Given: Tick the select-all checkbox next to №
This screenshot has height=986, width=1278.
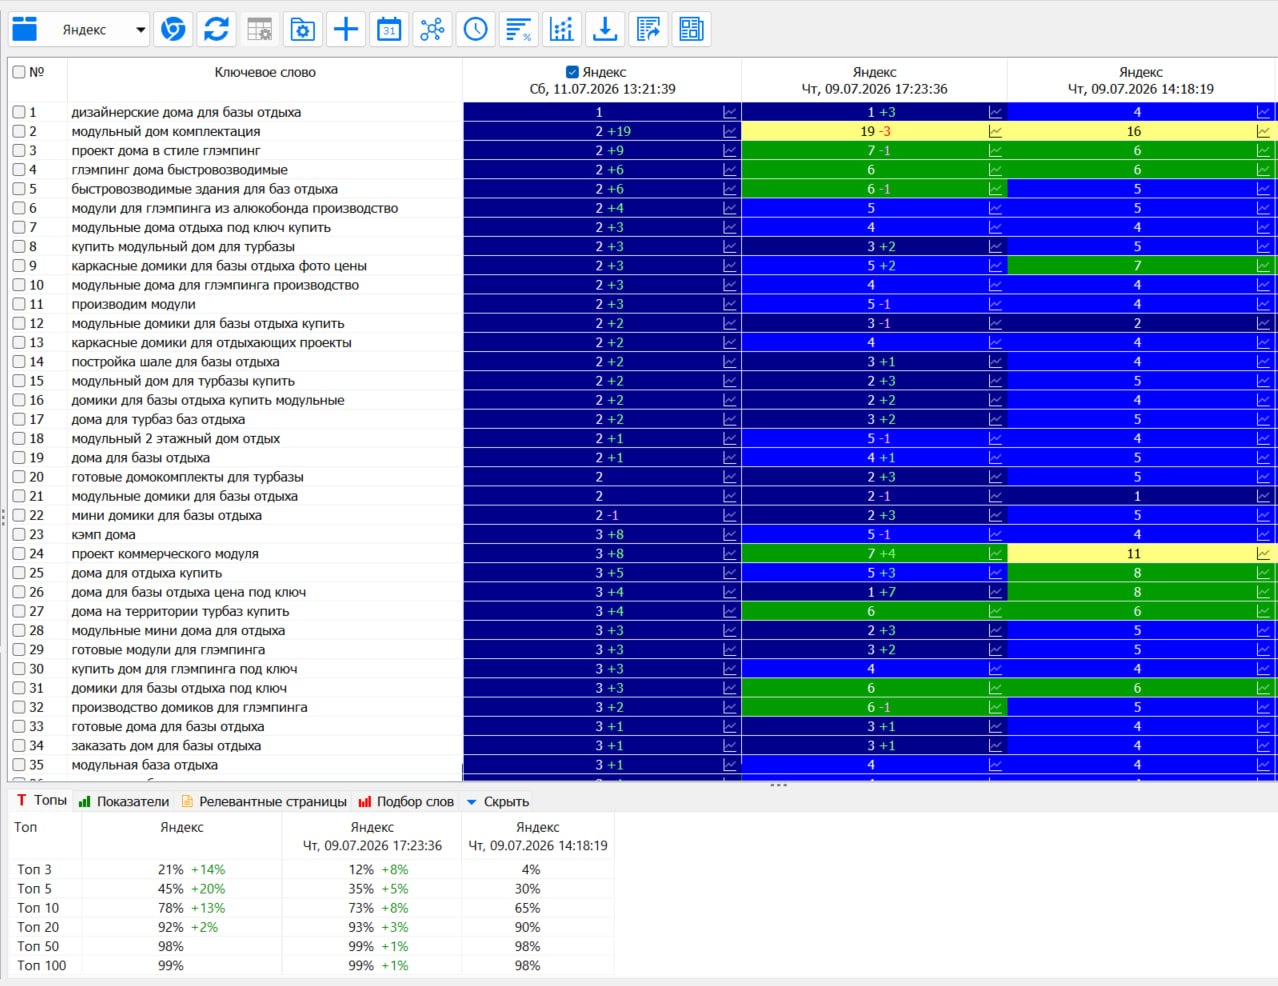Looking at the screenshot, I should (19, 72).
